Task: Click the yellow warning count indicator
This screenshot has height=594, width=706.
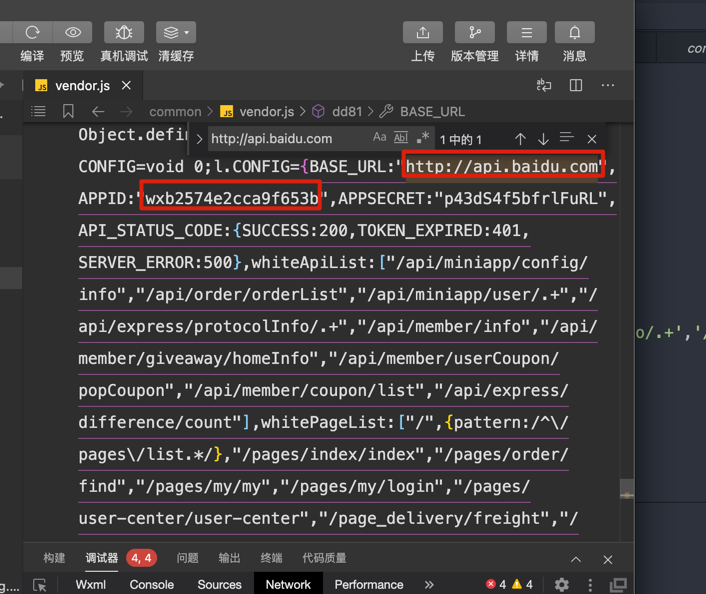Action: (522, 585)
